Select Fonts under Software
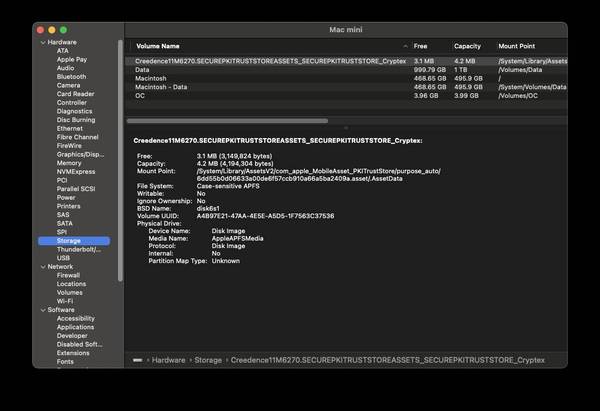This screenshot has height=411, width=600. click(65, 362)
